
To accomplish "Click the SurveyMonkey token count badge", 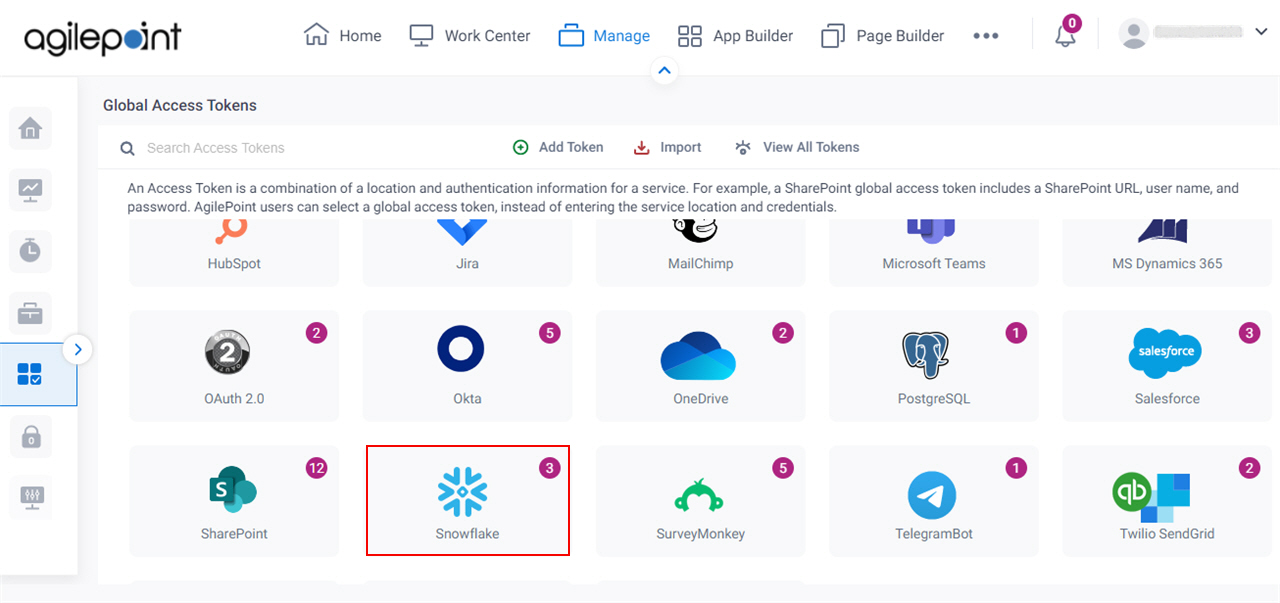I will (783, 467).
